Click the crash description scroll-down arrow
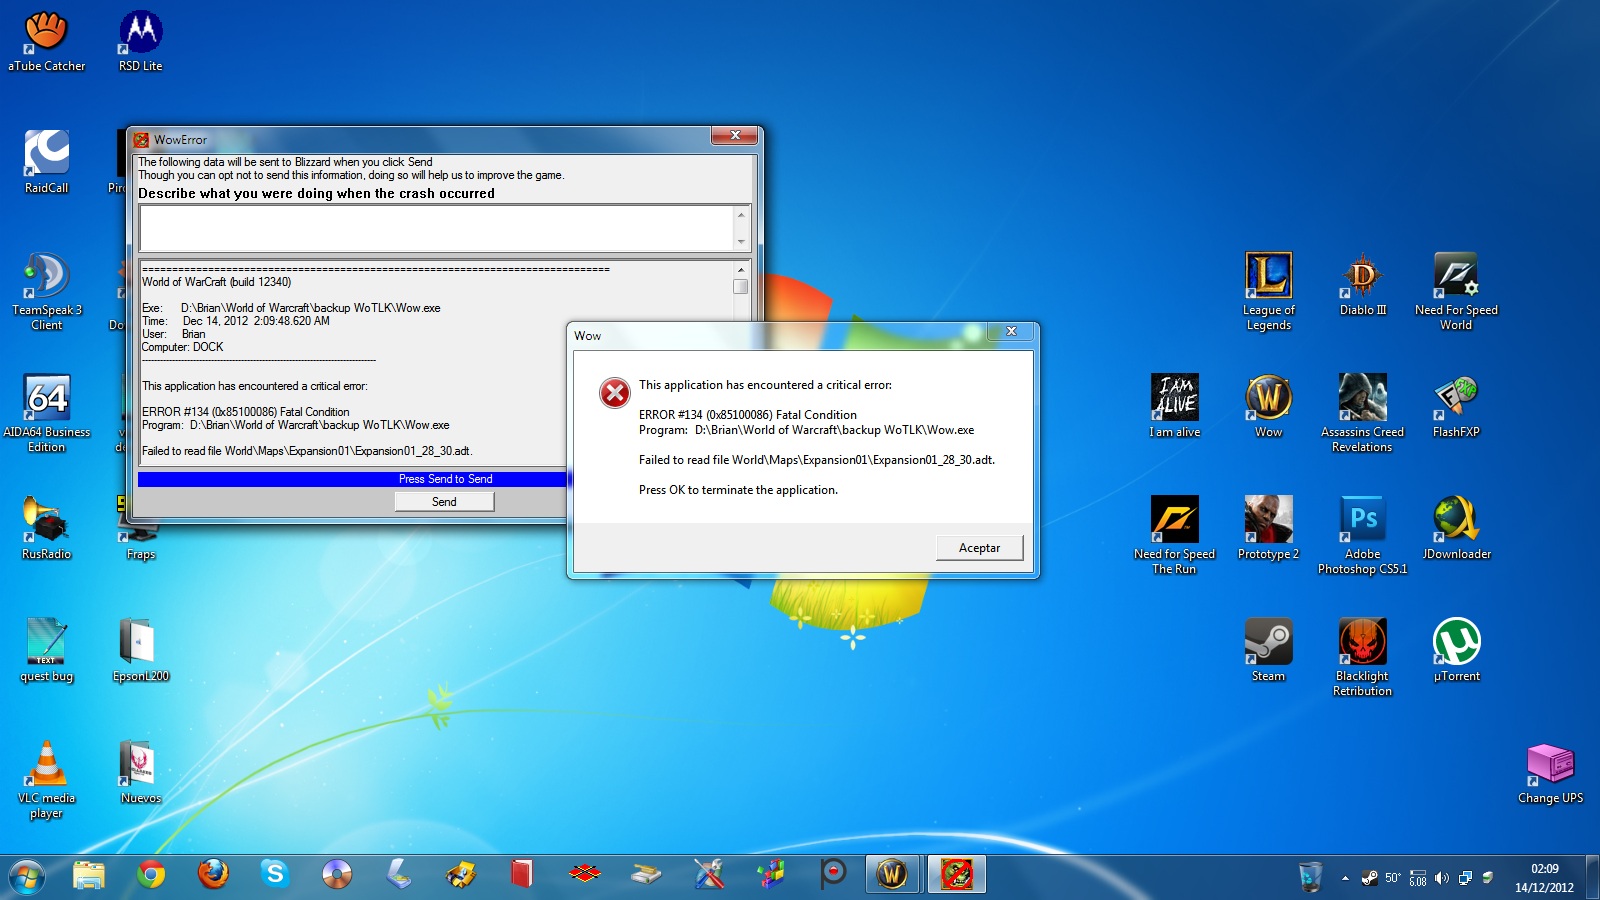Image resolution: width=1600 pixels, height=900 pixels. 741,242
